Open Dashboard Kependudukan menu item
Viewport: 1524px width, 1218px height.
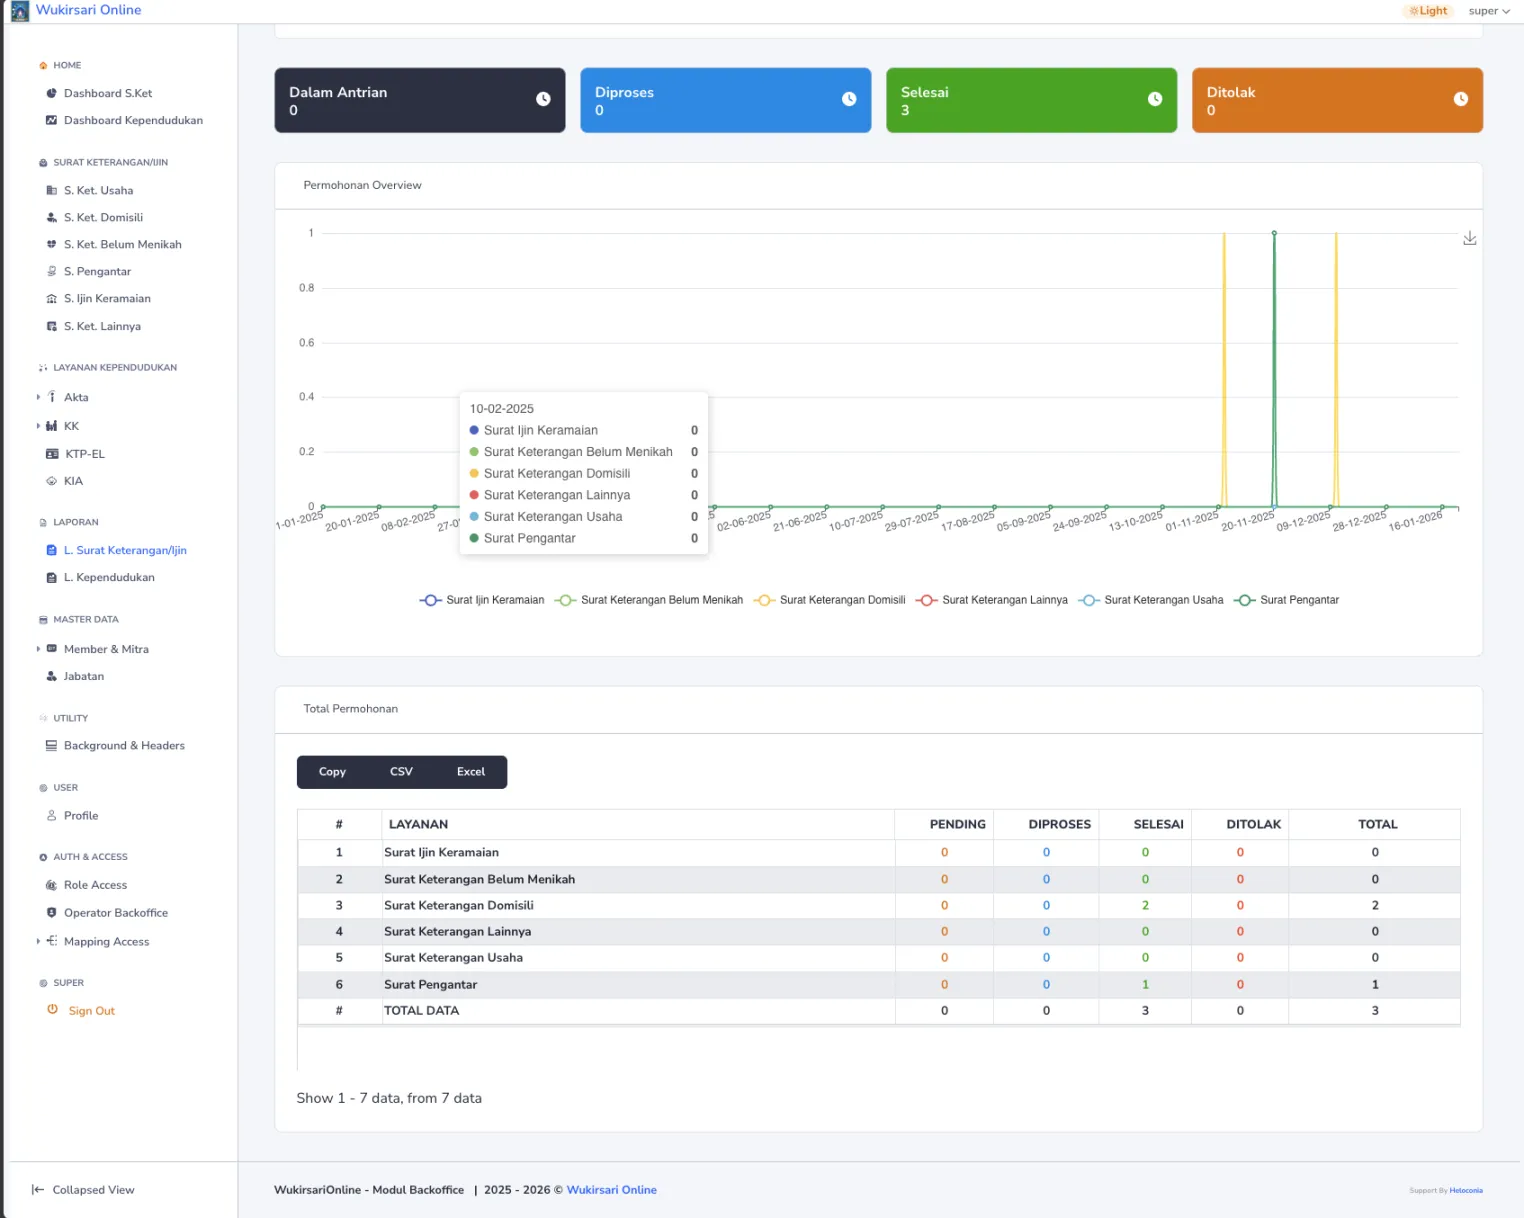(133, 121)
